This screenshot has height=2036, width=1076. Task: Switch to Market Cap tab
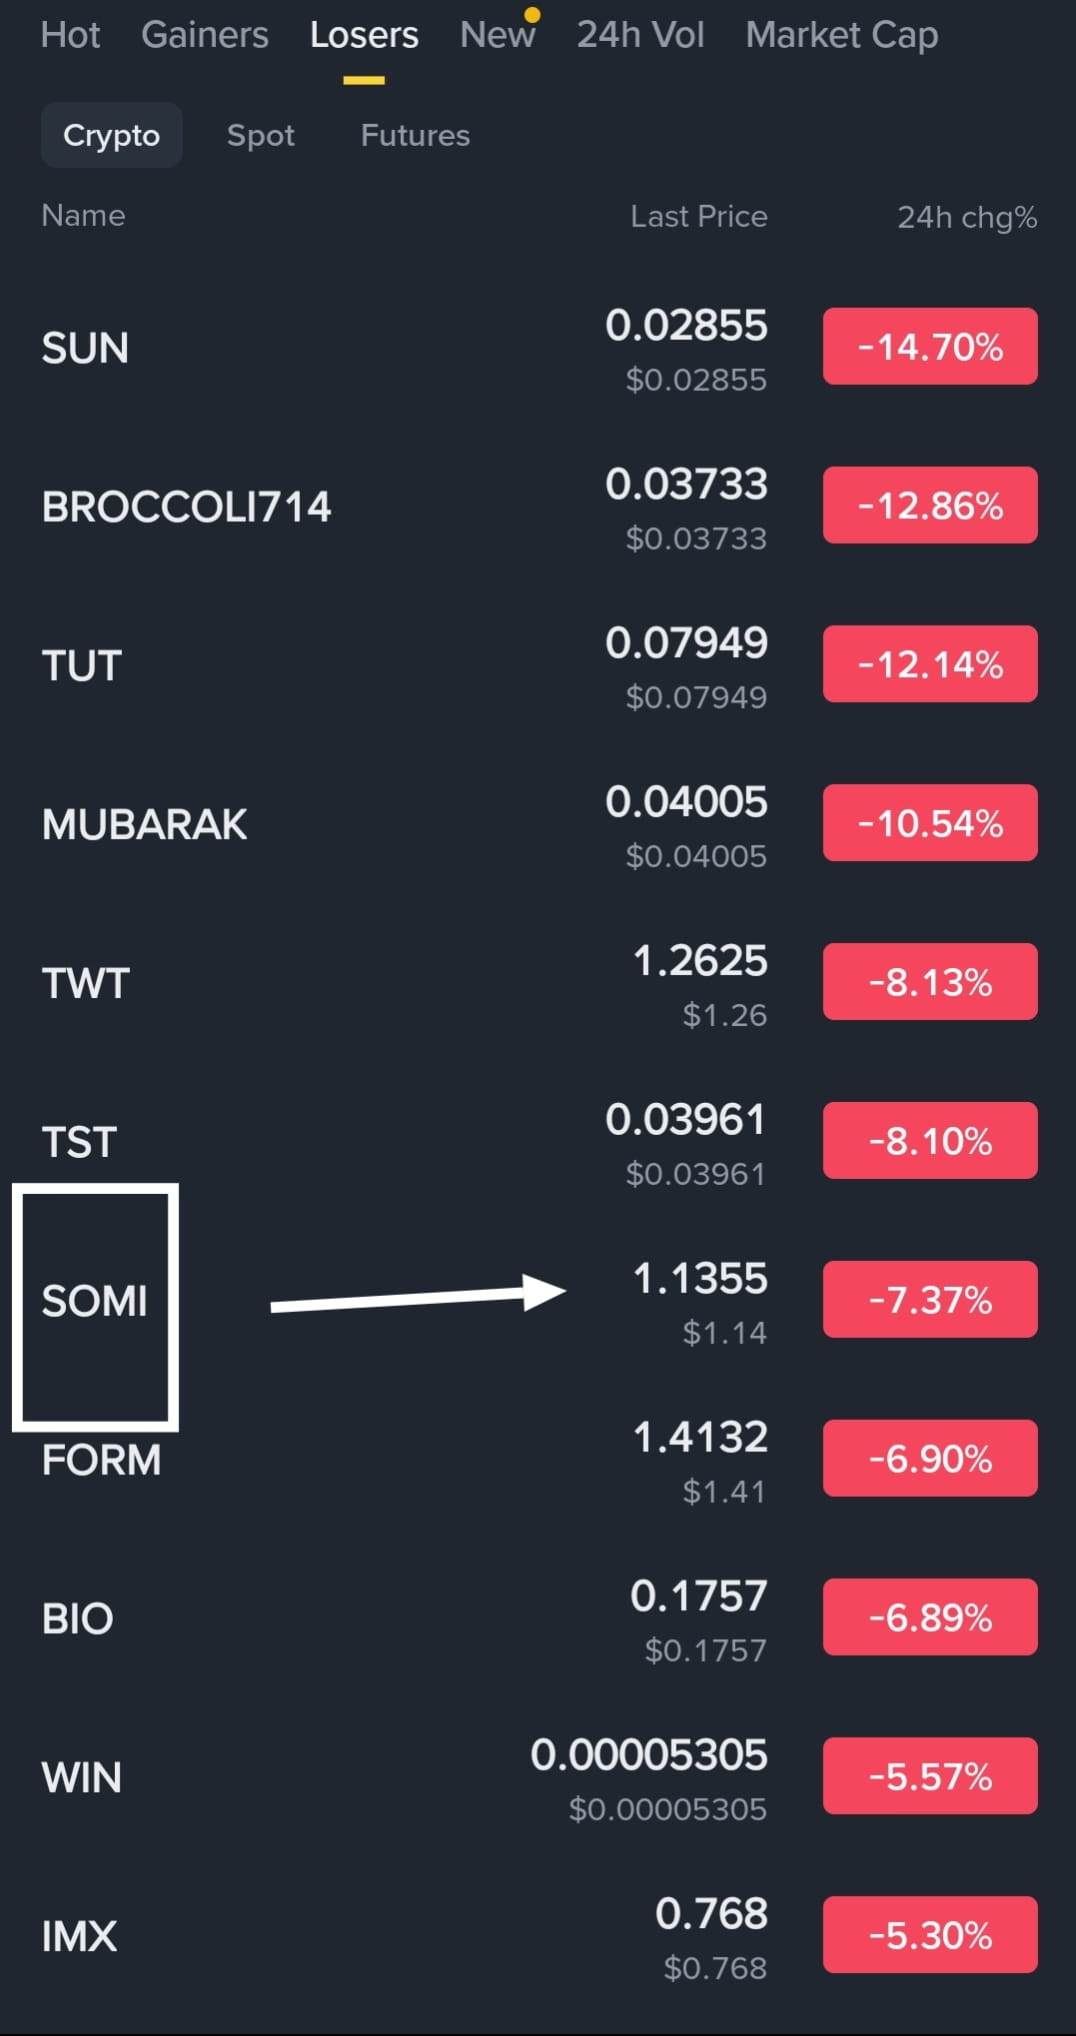coord(842,35)
